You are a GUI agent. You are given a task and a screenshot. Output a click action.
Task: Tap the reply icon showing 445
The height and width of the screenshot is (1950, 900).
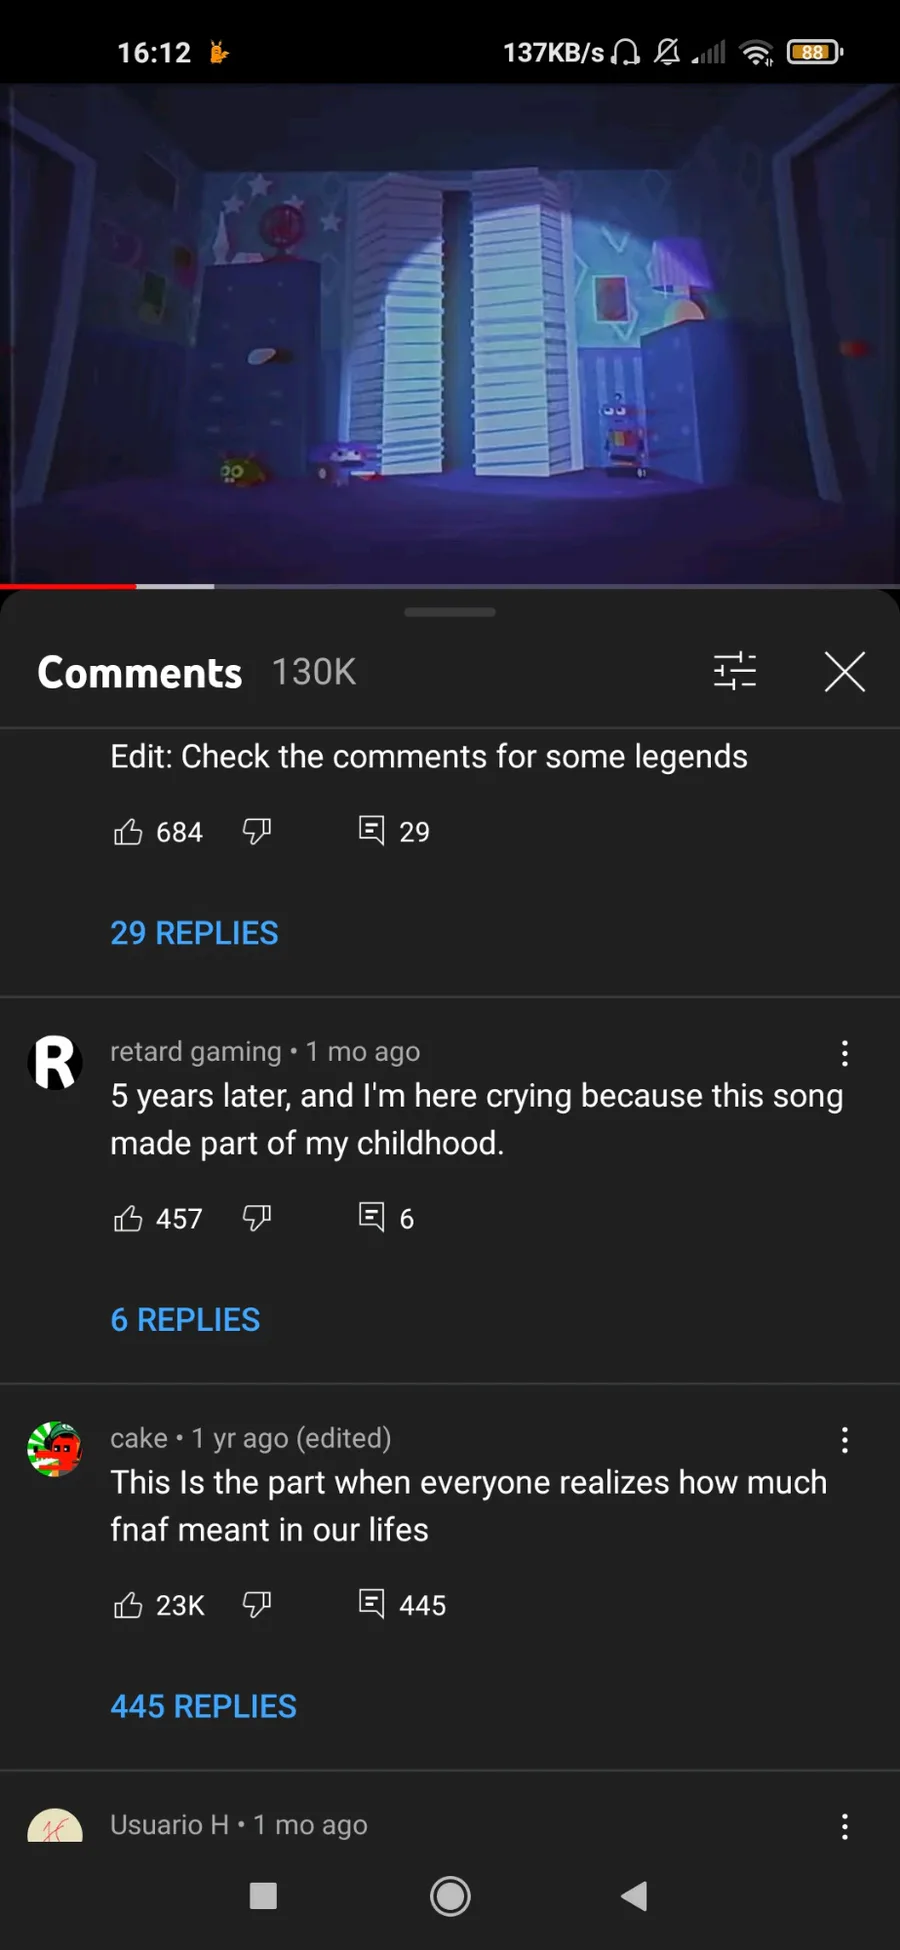click(x=372, y=1604)
